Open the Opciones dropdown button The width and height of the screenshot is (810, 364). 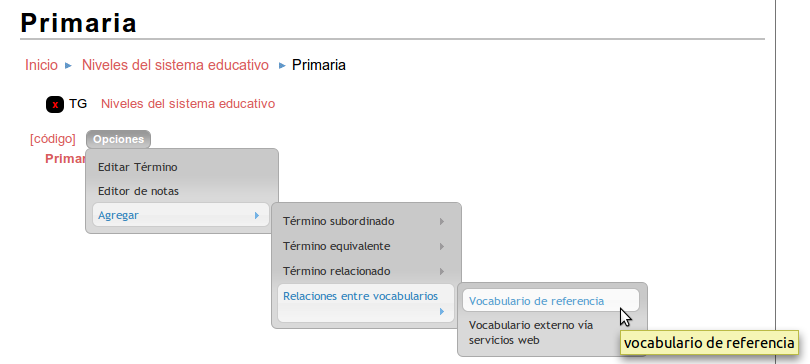118,139
